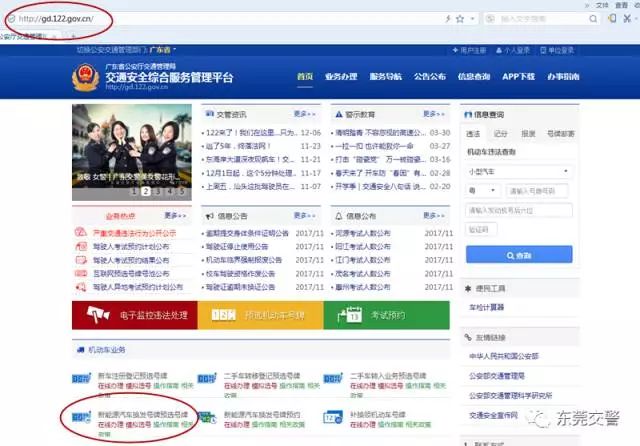The height and width of the screenshot is (446, 640).
Task: Click the icon next to 驾驶人考试预约结果公布
Action: [x=81, y=260]
